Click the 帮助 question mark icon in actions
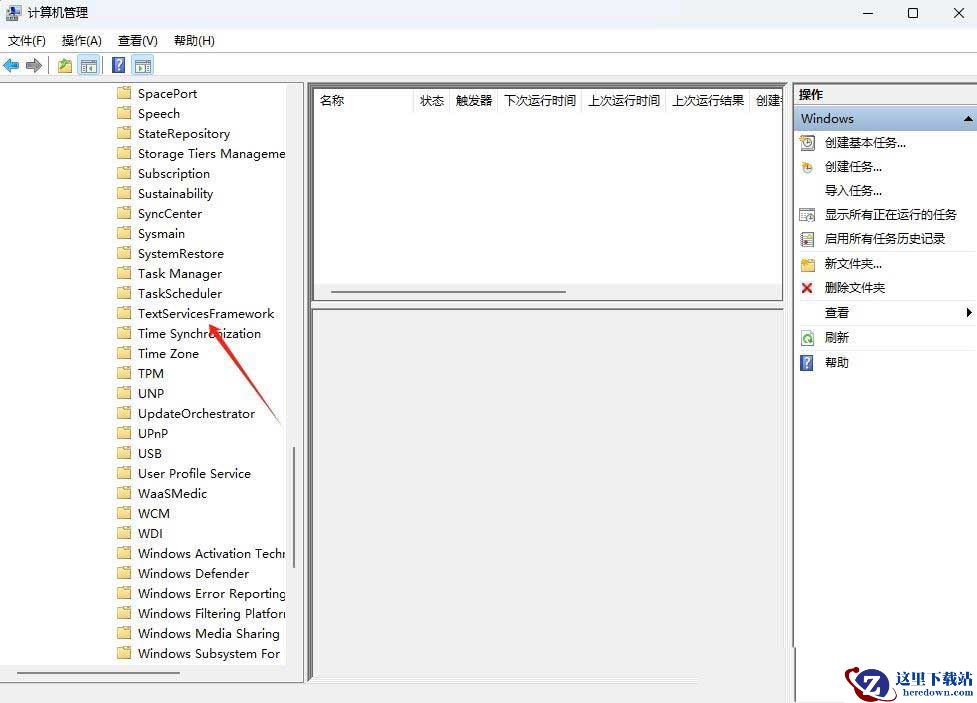Viewport: 977px width, 703px height. pos(807,363)
